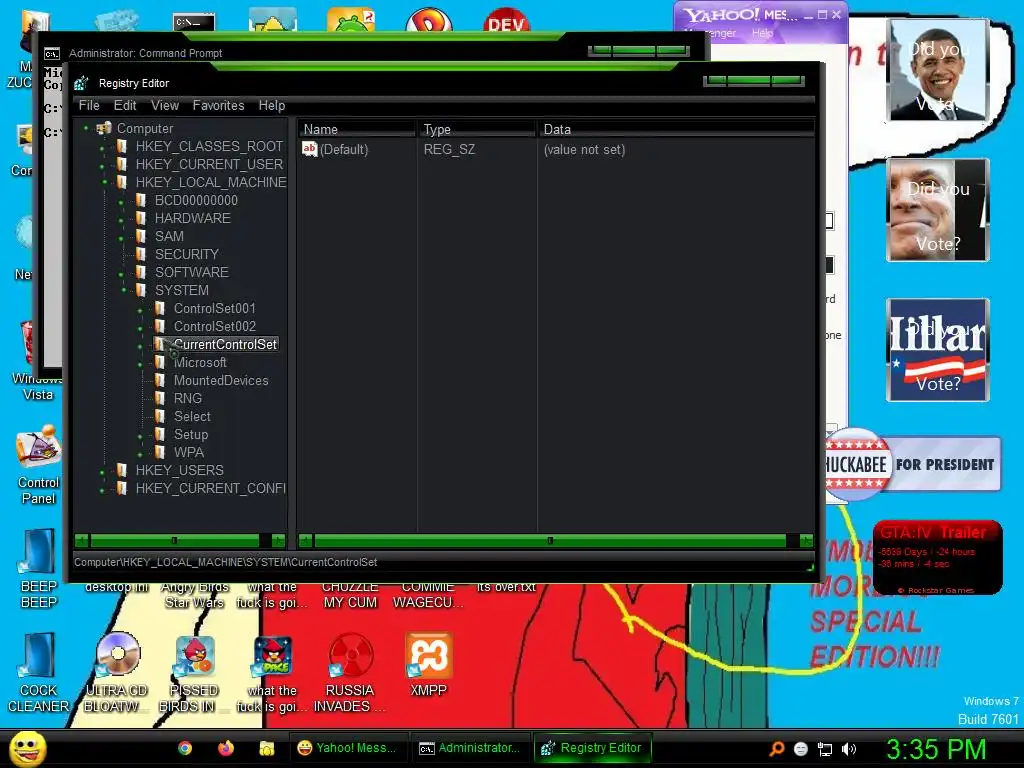Open the View menu

coord(165,105)
